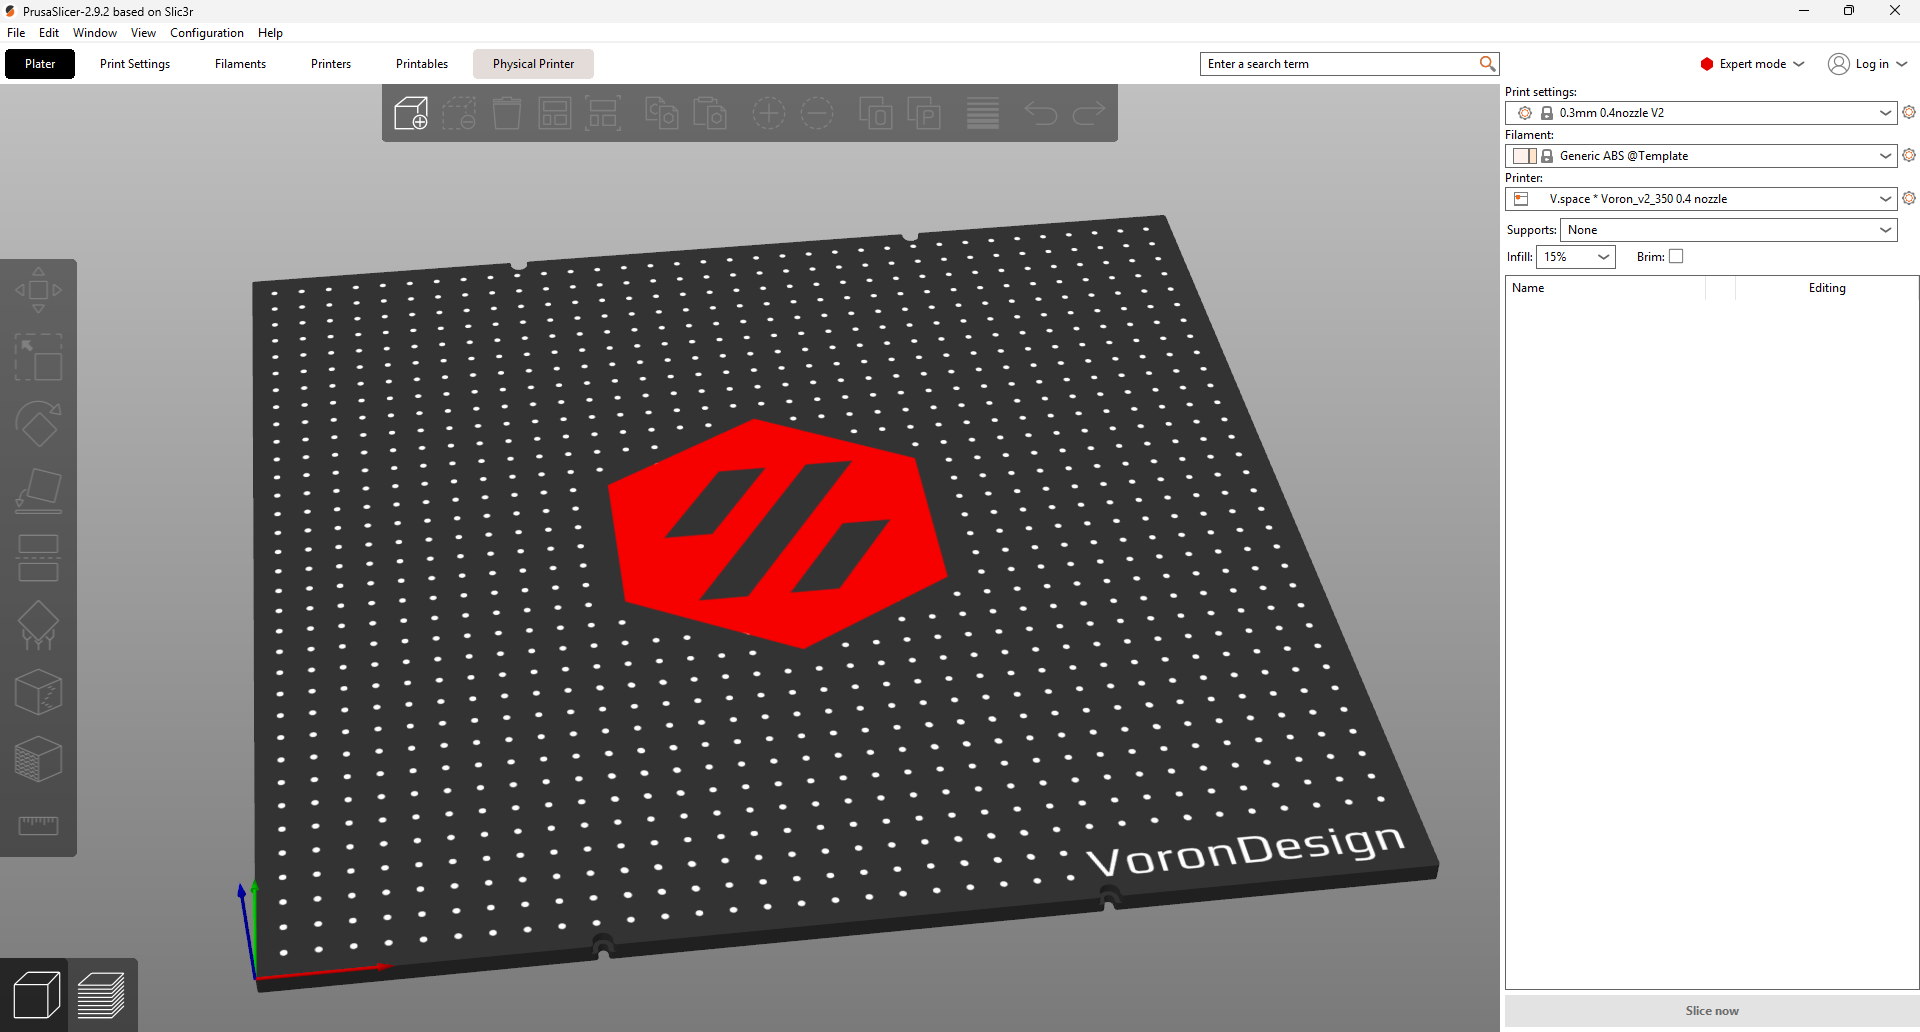Select the Place on face tool
1920x1032 pixels.
(38, 491)
